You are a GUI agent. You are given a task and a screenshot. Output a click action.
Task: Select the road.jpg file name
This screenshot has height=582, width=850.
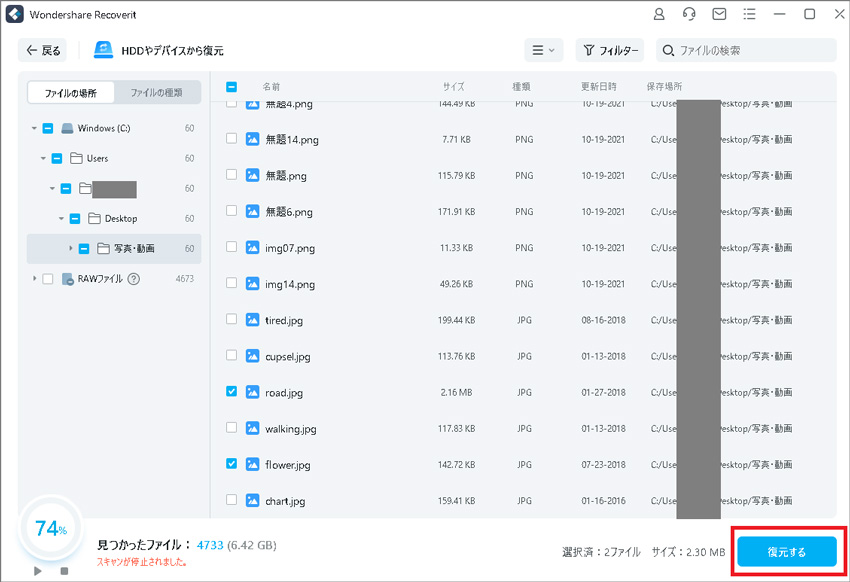[284, 393]
